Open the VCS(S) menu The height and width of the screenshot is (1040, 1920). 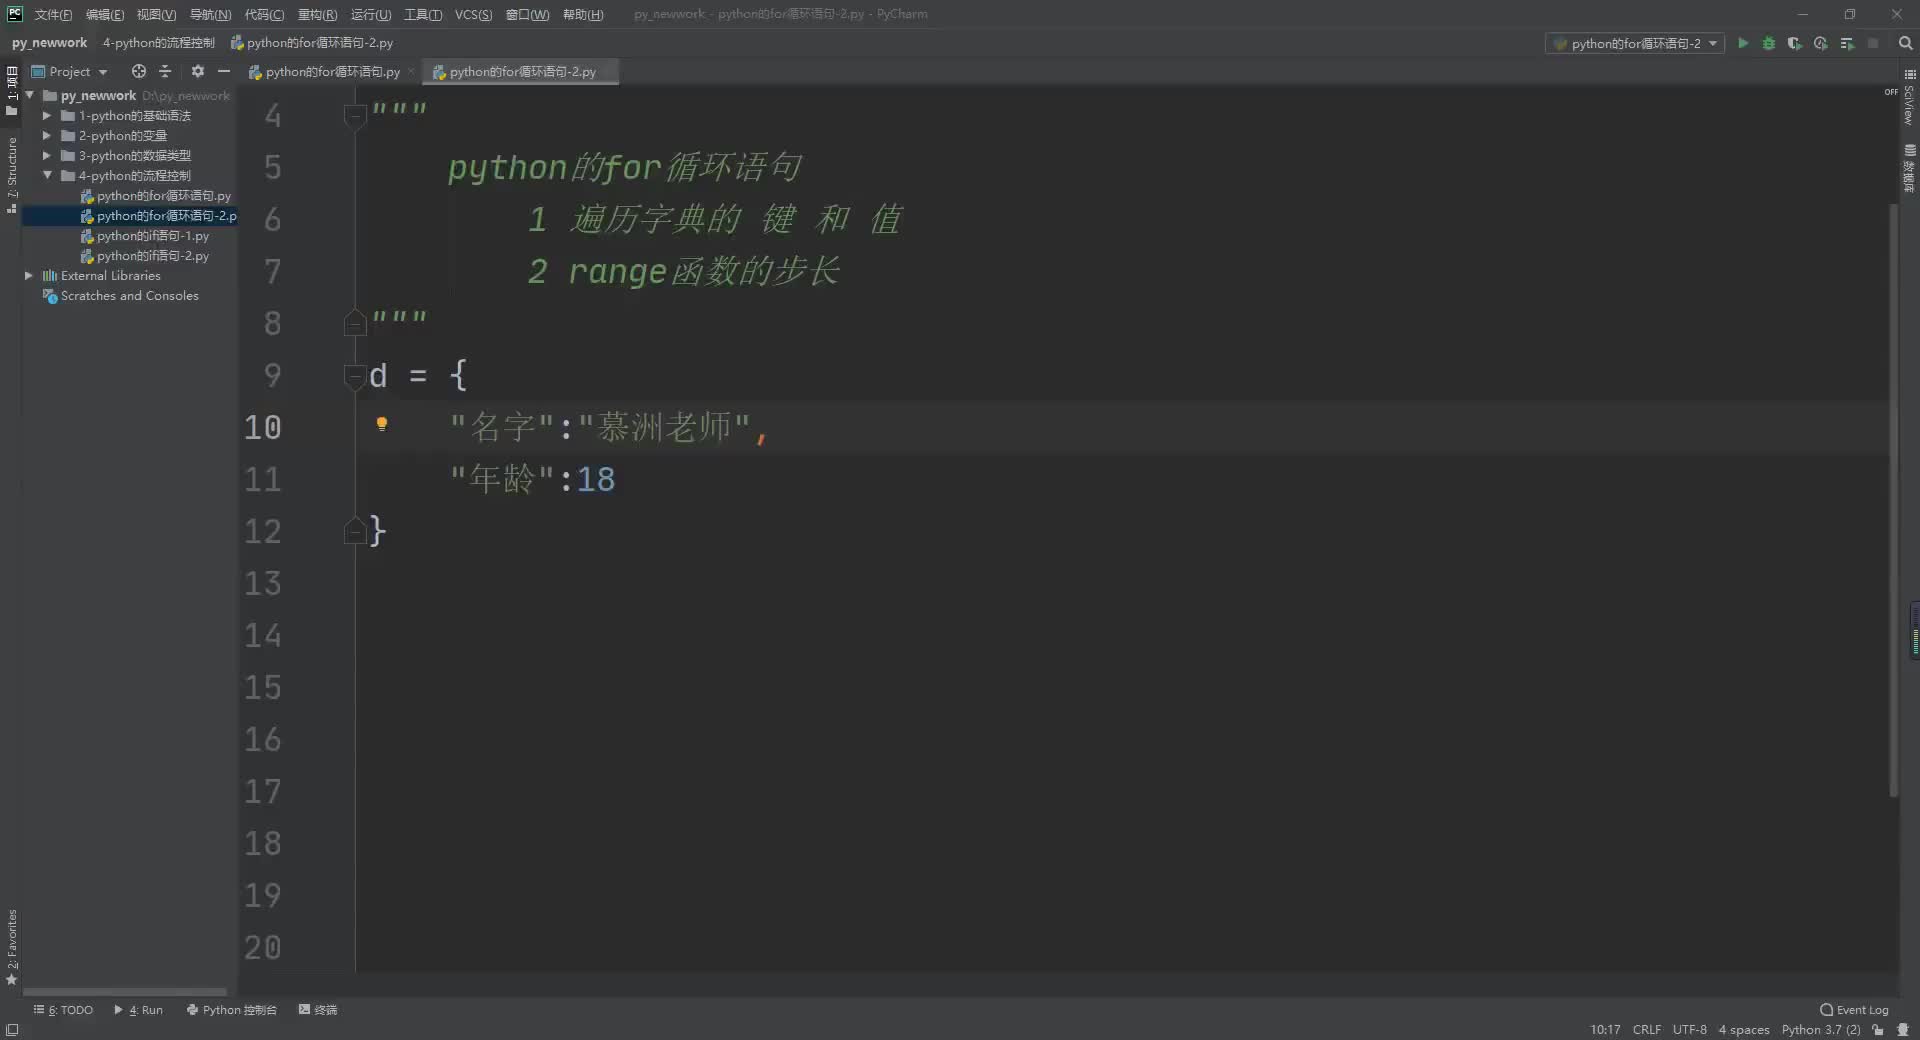coord(473,14)
